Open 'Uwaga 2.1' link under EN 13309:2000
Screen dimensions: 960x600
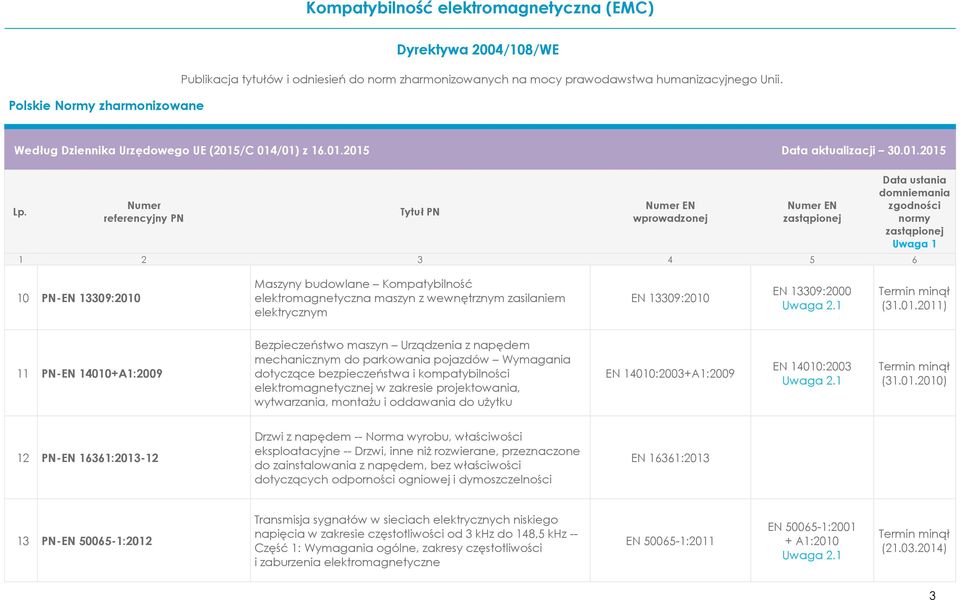point(811,305)
